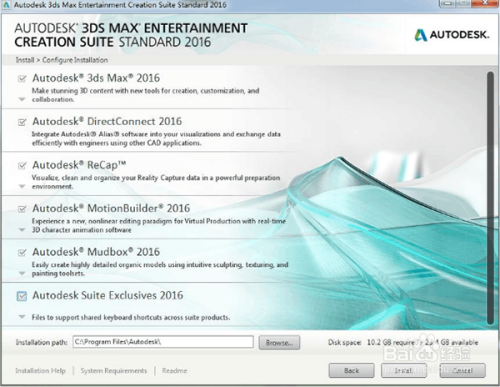Expand the Mudbox 2016 options arrow
This screenshot has width=500, height=387.
[x=22, y=273]
